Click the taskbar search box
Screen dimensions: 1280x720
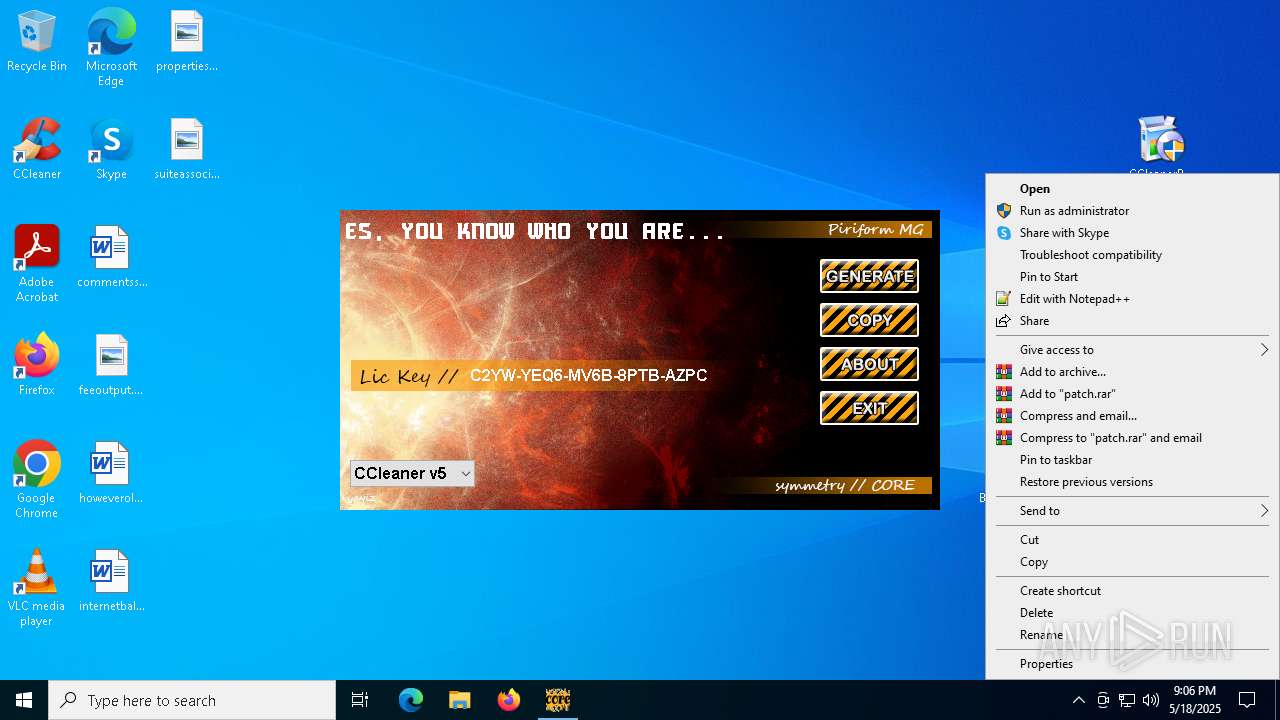point(192,700)
